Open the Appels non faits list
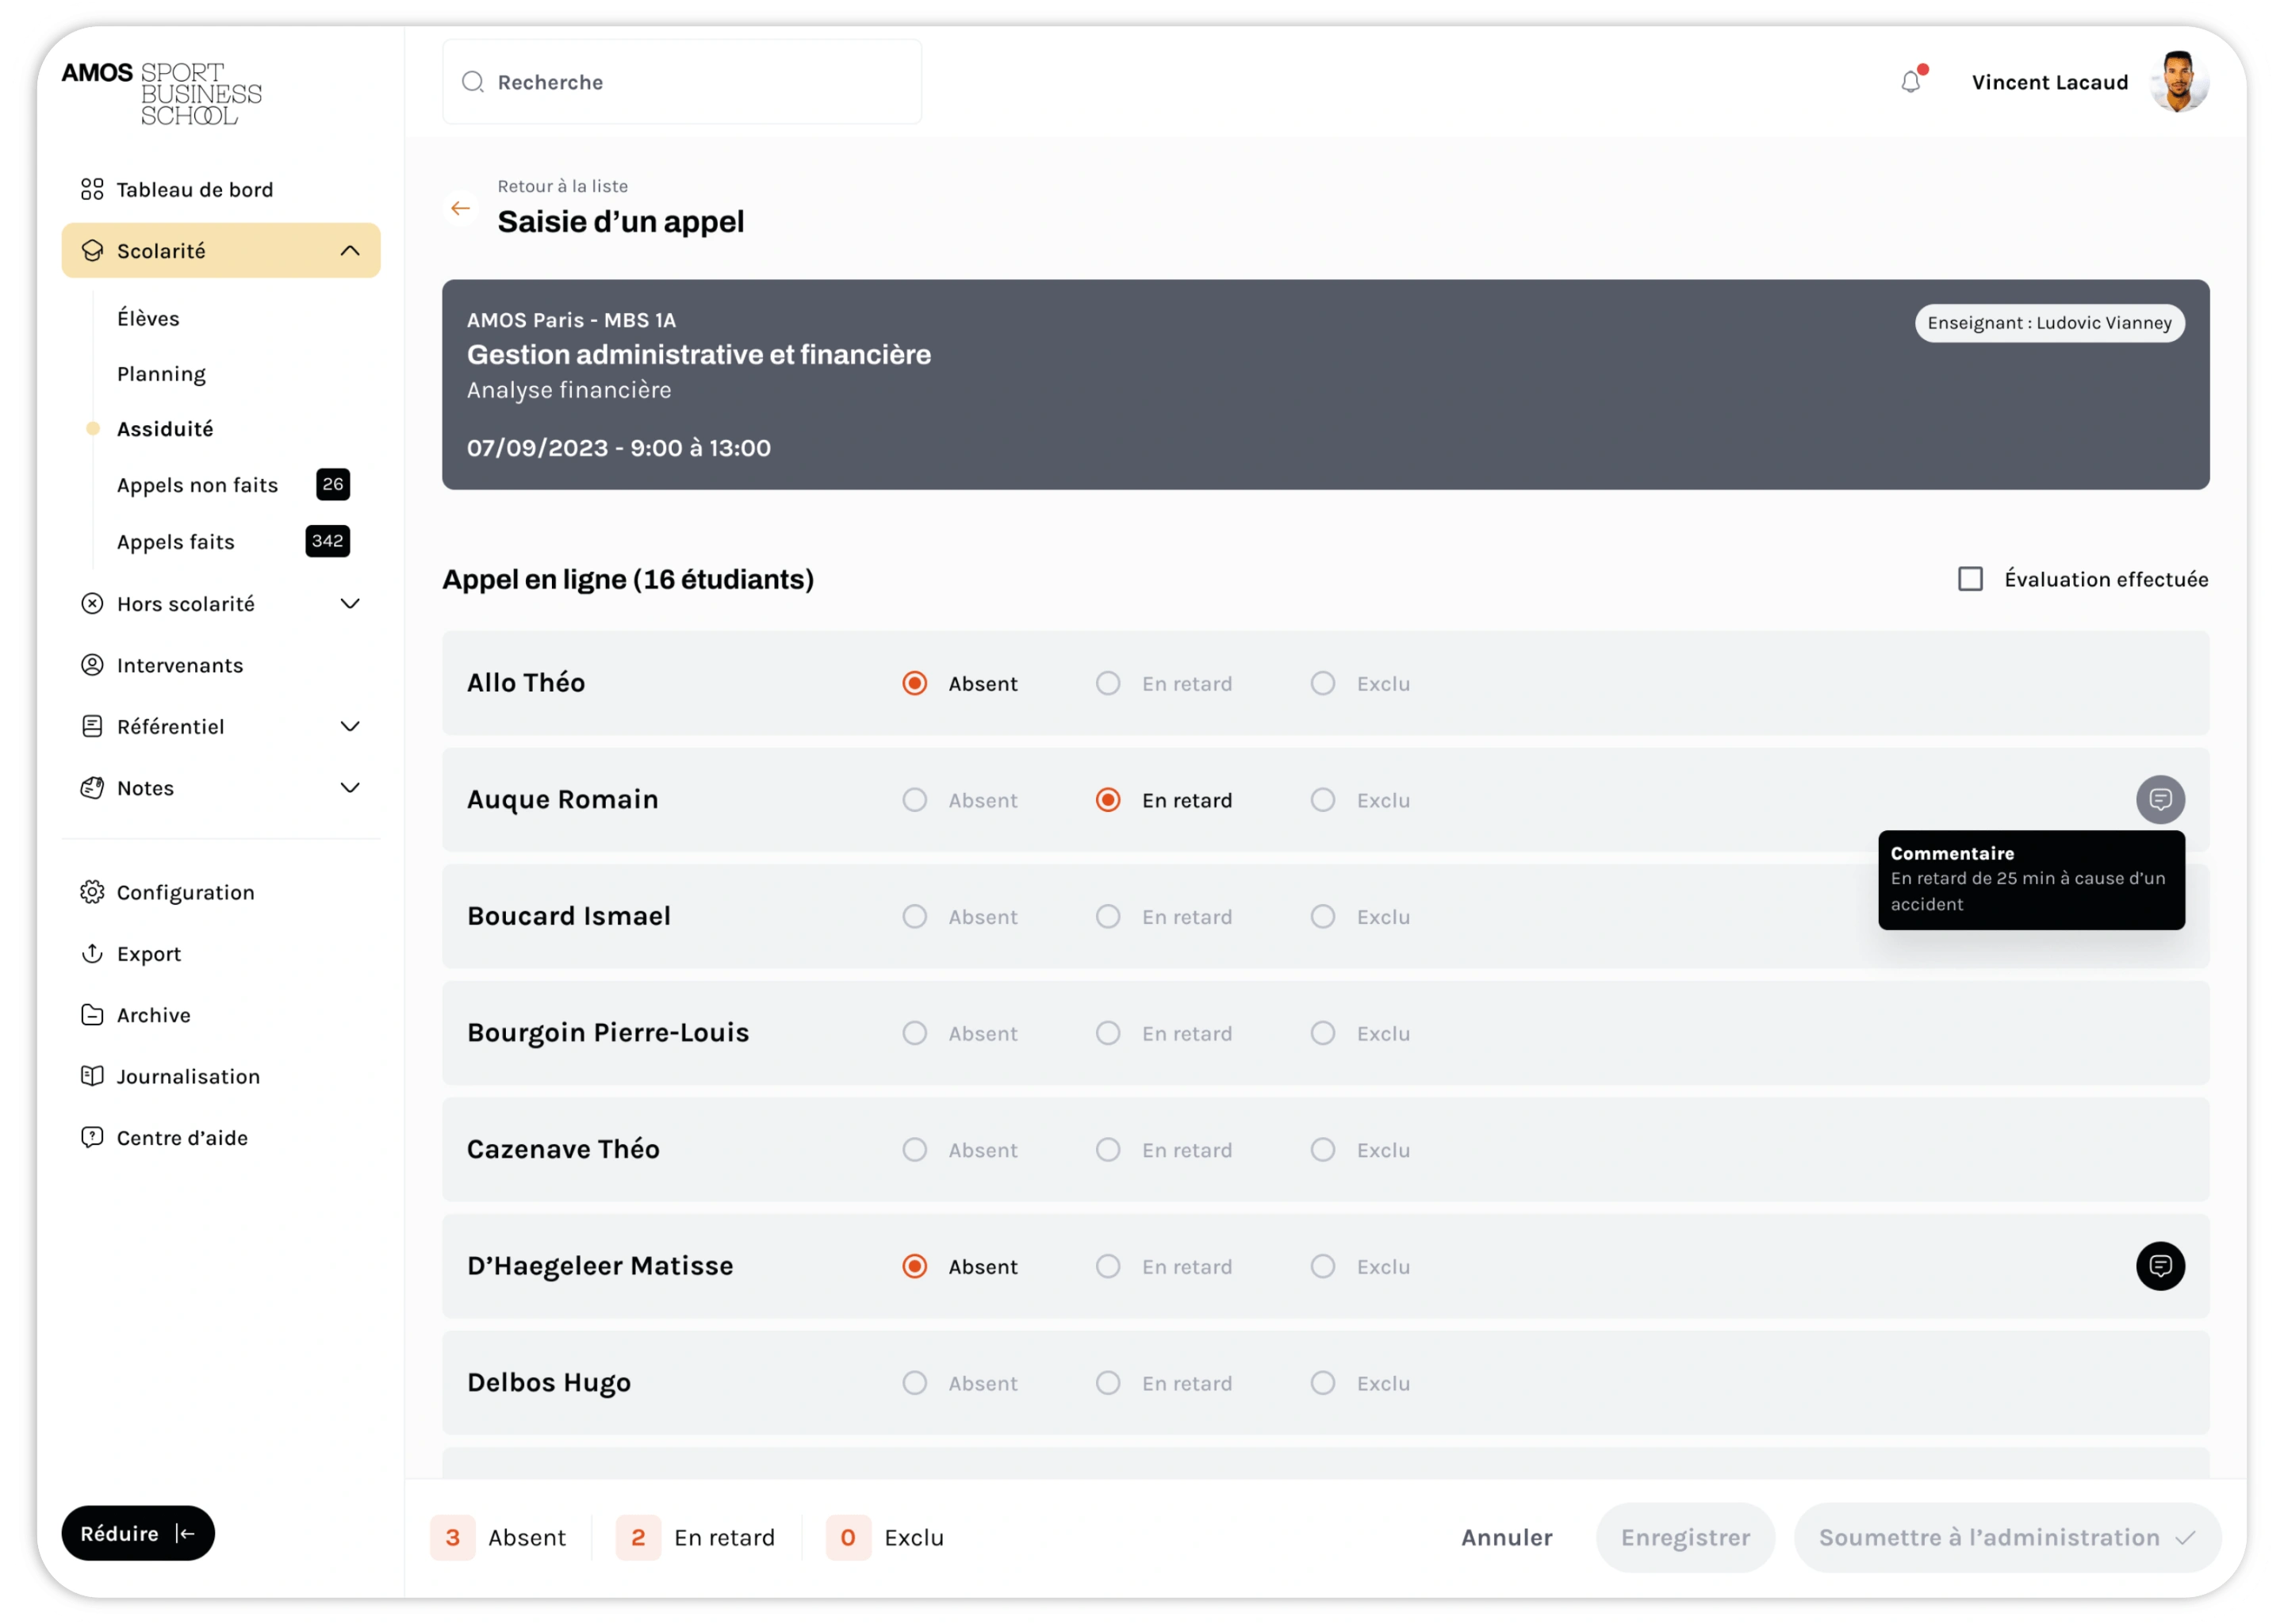Image resolution: width=2284 pixels, height=1624 pixels. pyautogui.click(x=198, y=485)
